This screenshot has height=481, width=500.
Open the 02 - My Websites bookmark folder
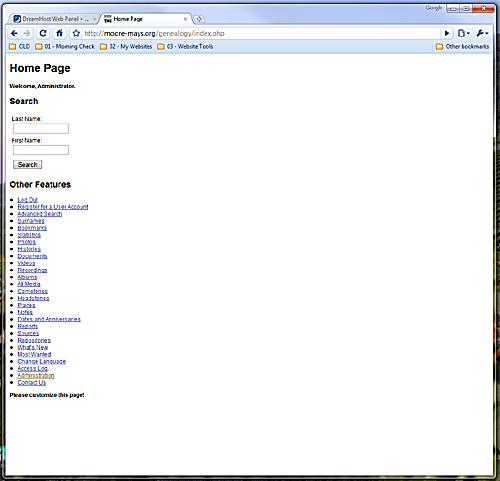point(126,46)
